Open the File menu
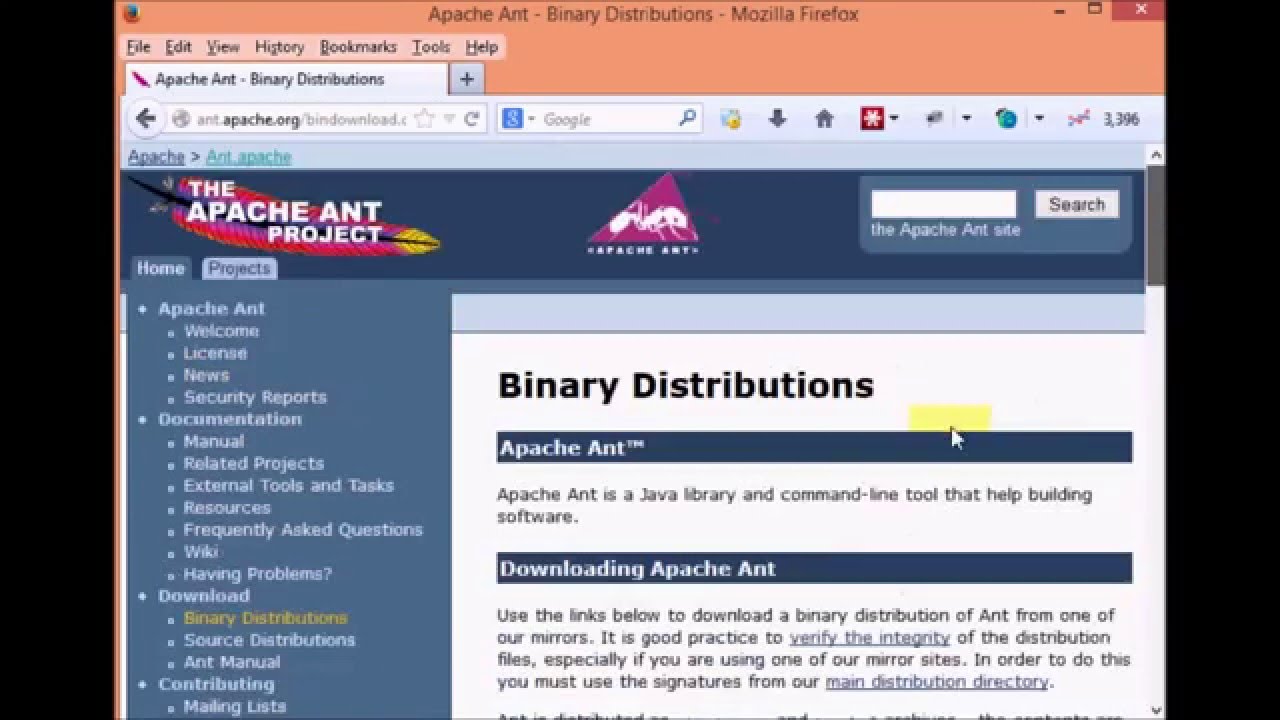Image resolution: width=1280 pixels, height=720 pixels. coord(138,47)
